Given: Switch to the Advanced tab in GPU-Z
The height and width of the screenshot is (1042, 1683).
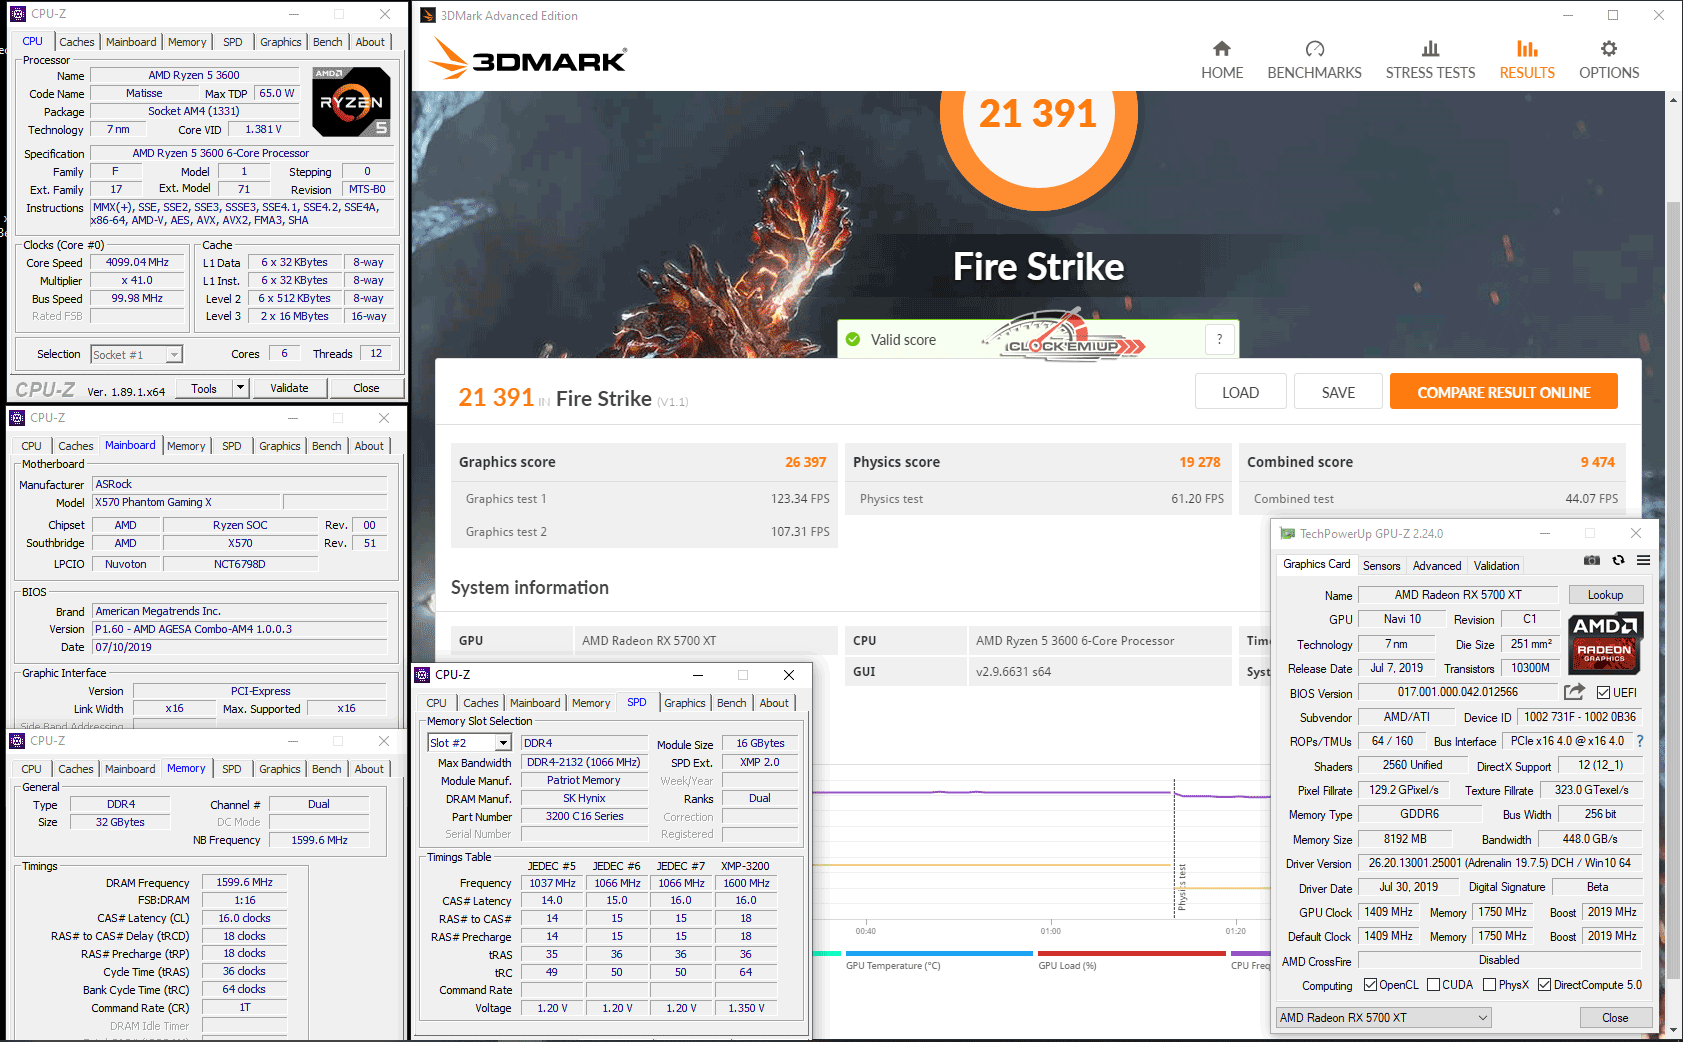Looking at the screenshot, I should pos(1436,566).
